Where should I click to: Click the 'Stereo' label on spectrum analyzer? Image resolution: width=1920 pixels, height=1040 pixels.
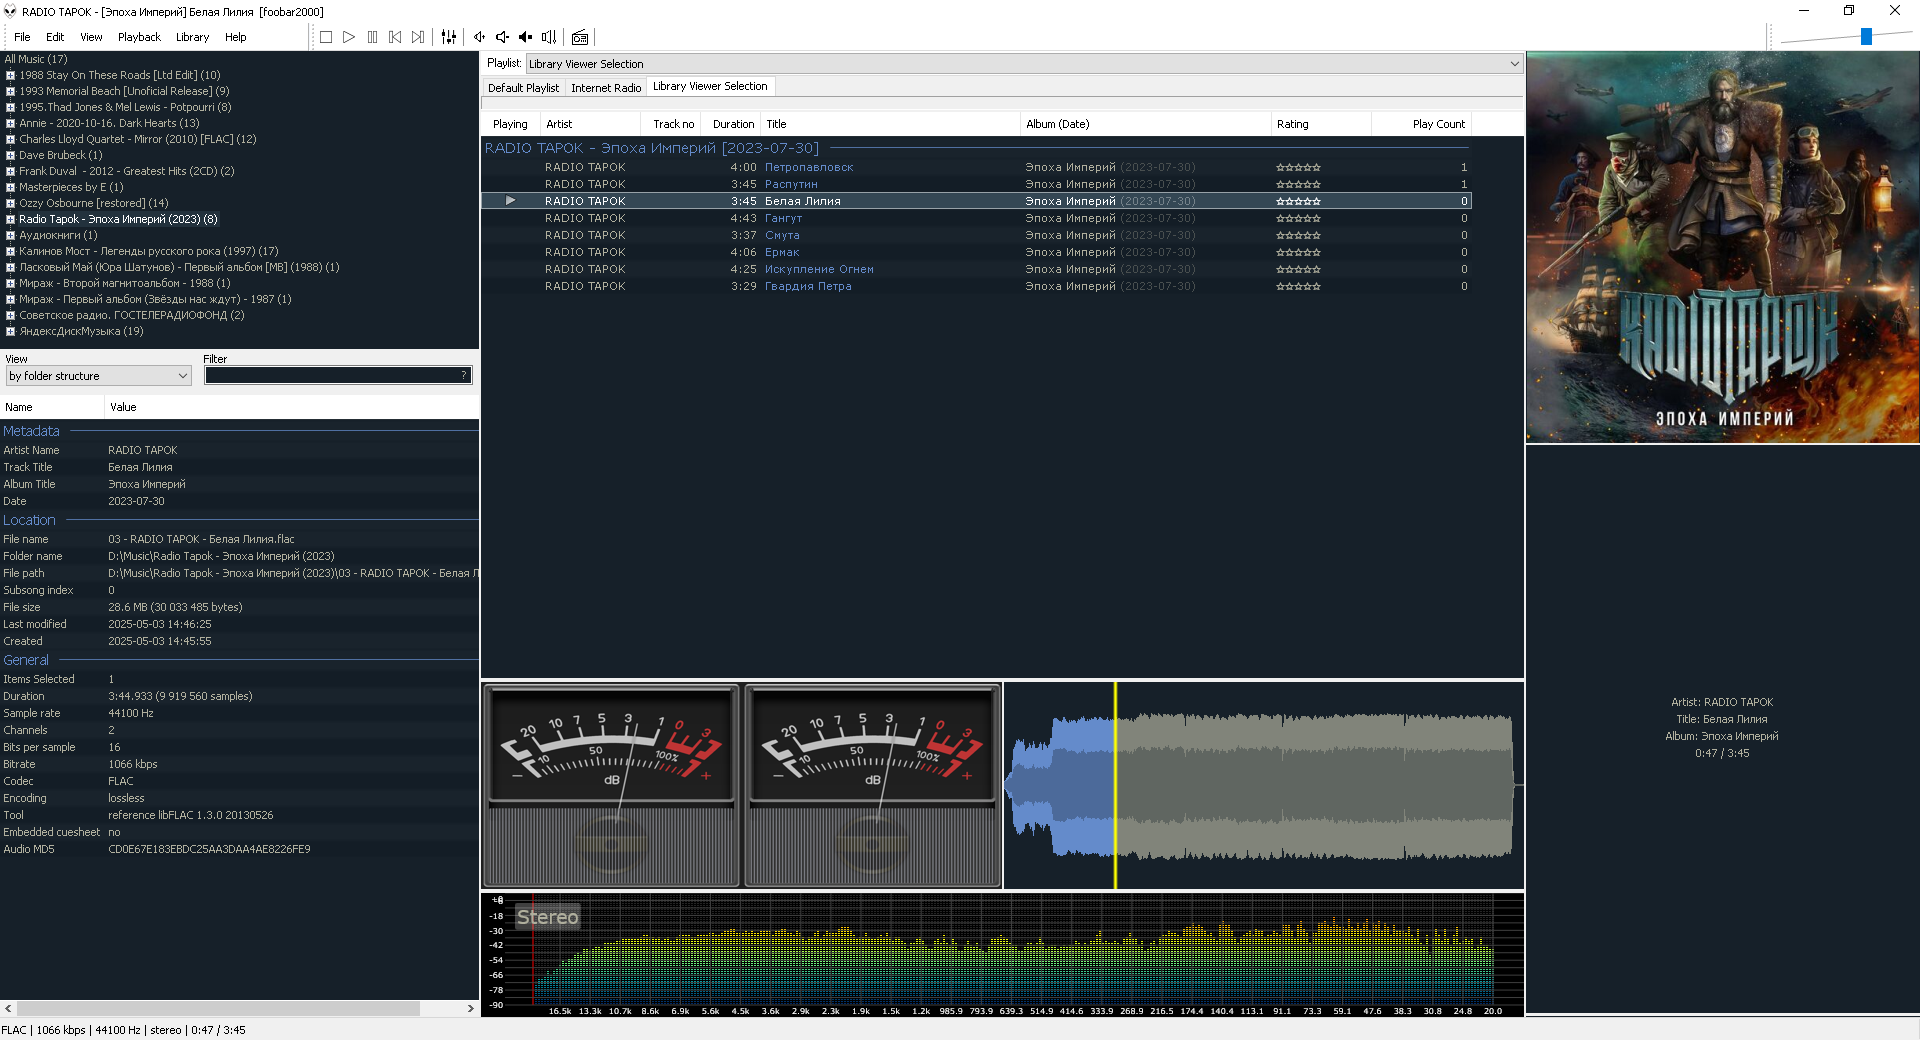coord(547,917)
